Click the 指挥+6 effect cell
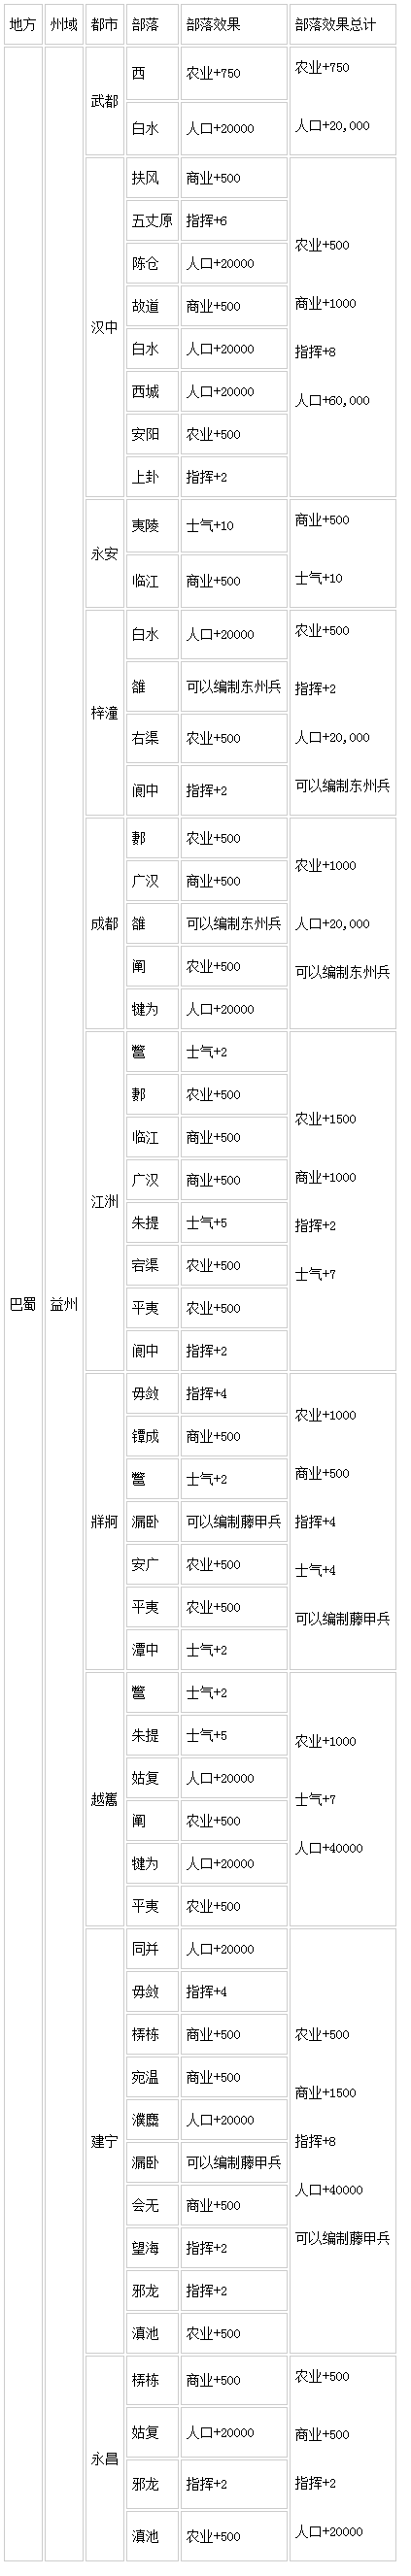Viewport: 411px width, 2576px height. pos(233,221)
